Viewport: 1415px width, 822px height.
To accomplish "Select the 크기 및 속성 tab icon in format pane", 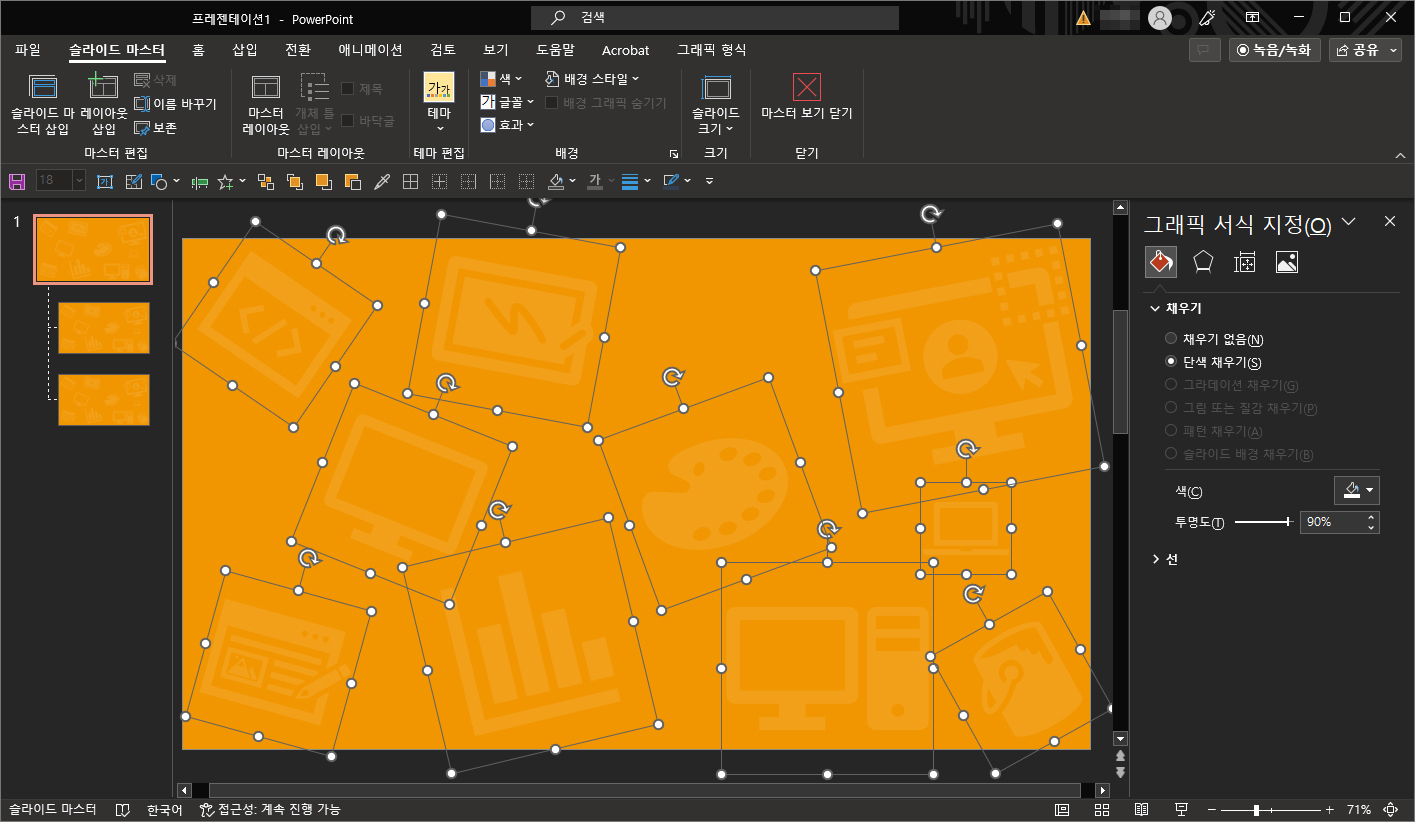I will pos(1245,262).
